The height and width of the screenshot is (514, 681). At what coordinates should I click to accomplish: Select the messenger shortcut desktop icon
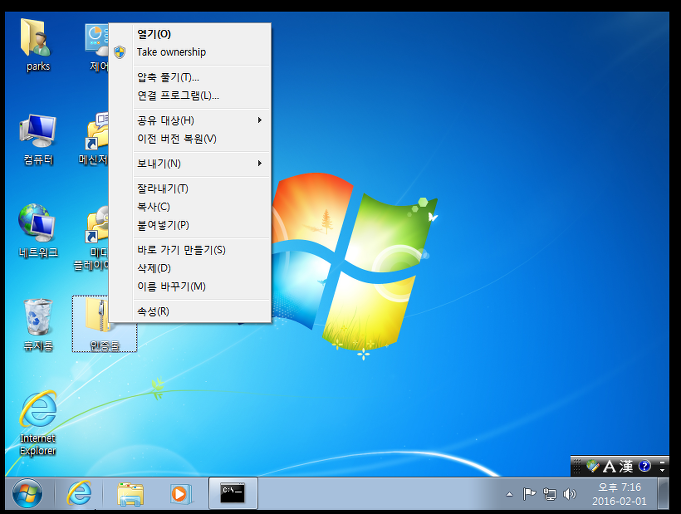pos(94,139)
